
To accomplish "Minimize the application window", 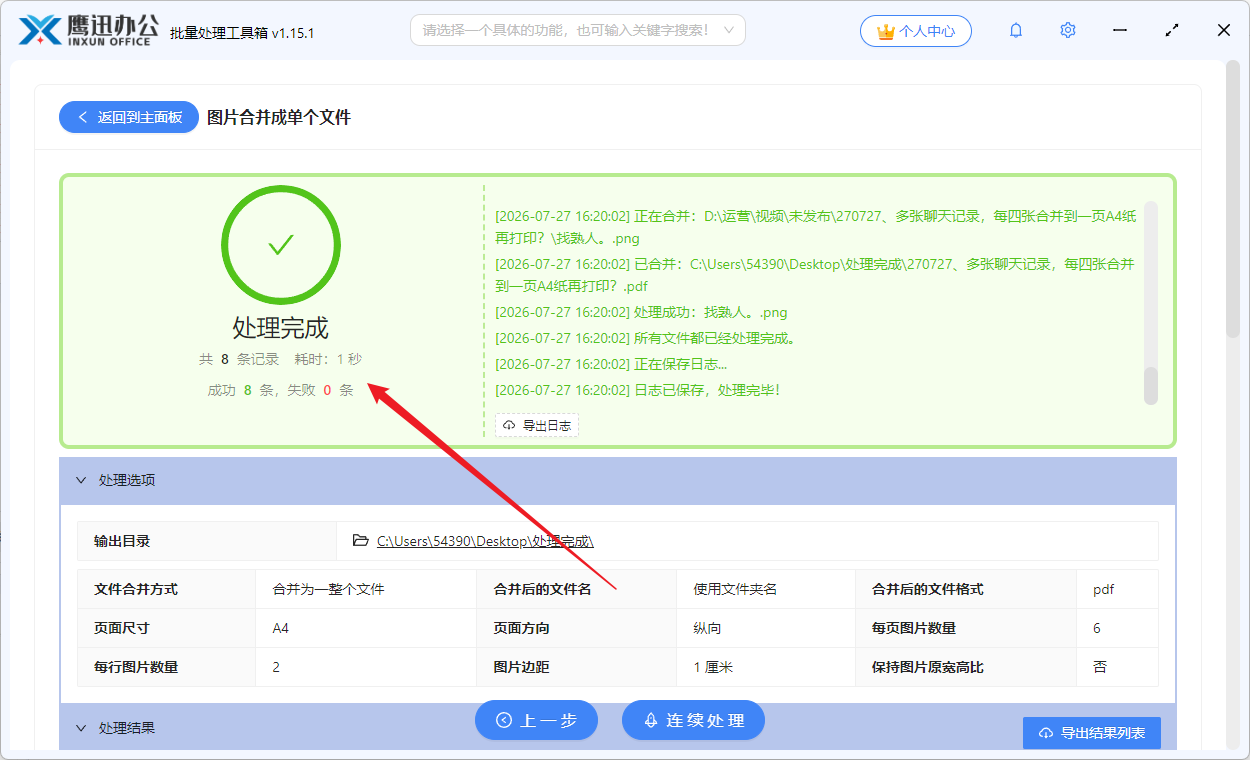I will [1120, 31].
